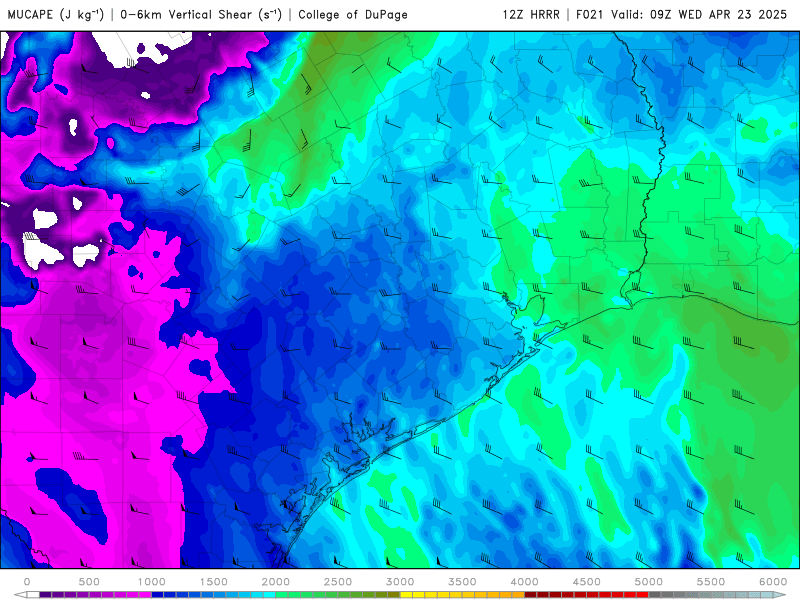Click the 0 value on the color scale
This screenshot has width=800, height=600.
coord(27,582)
